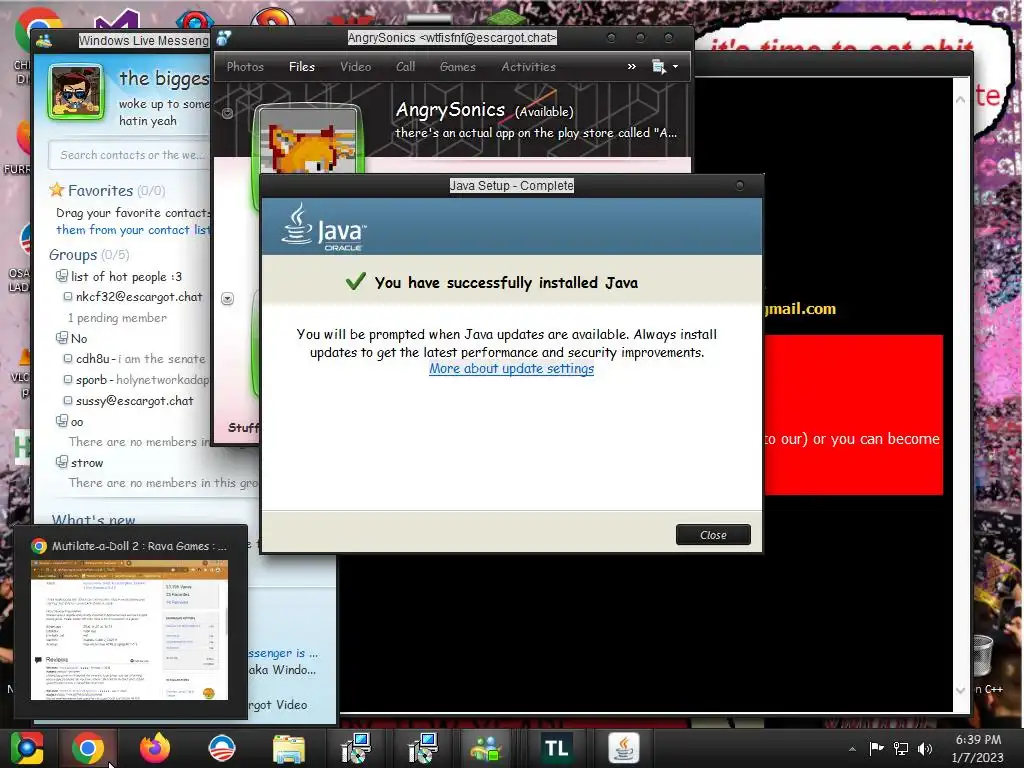Click AngrySonics' display picture

click(x=307, y=140)
